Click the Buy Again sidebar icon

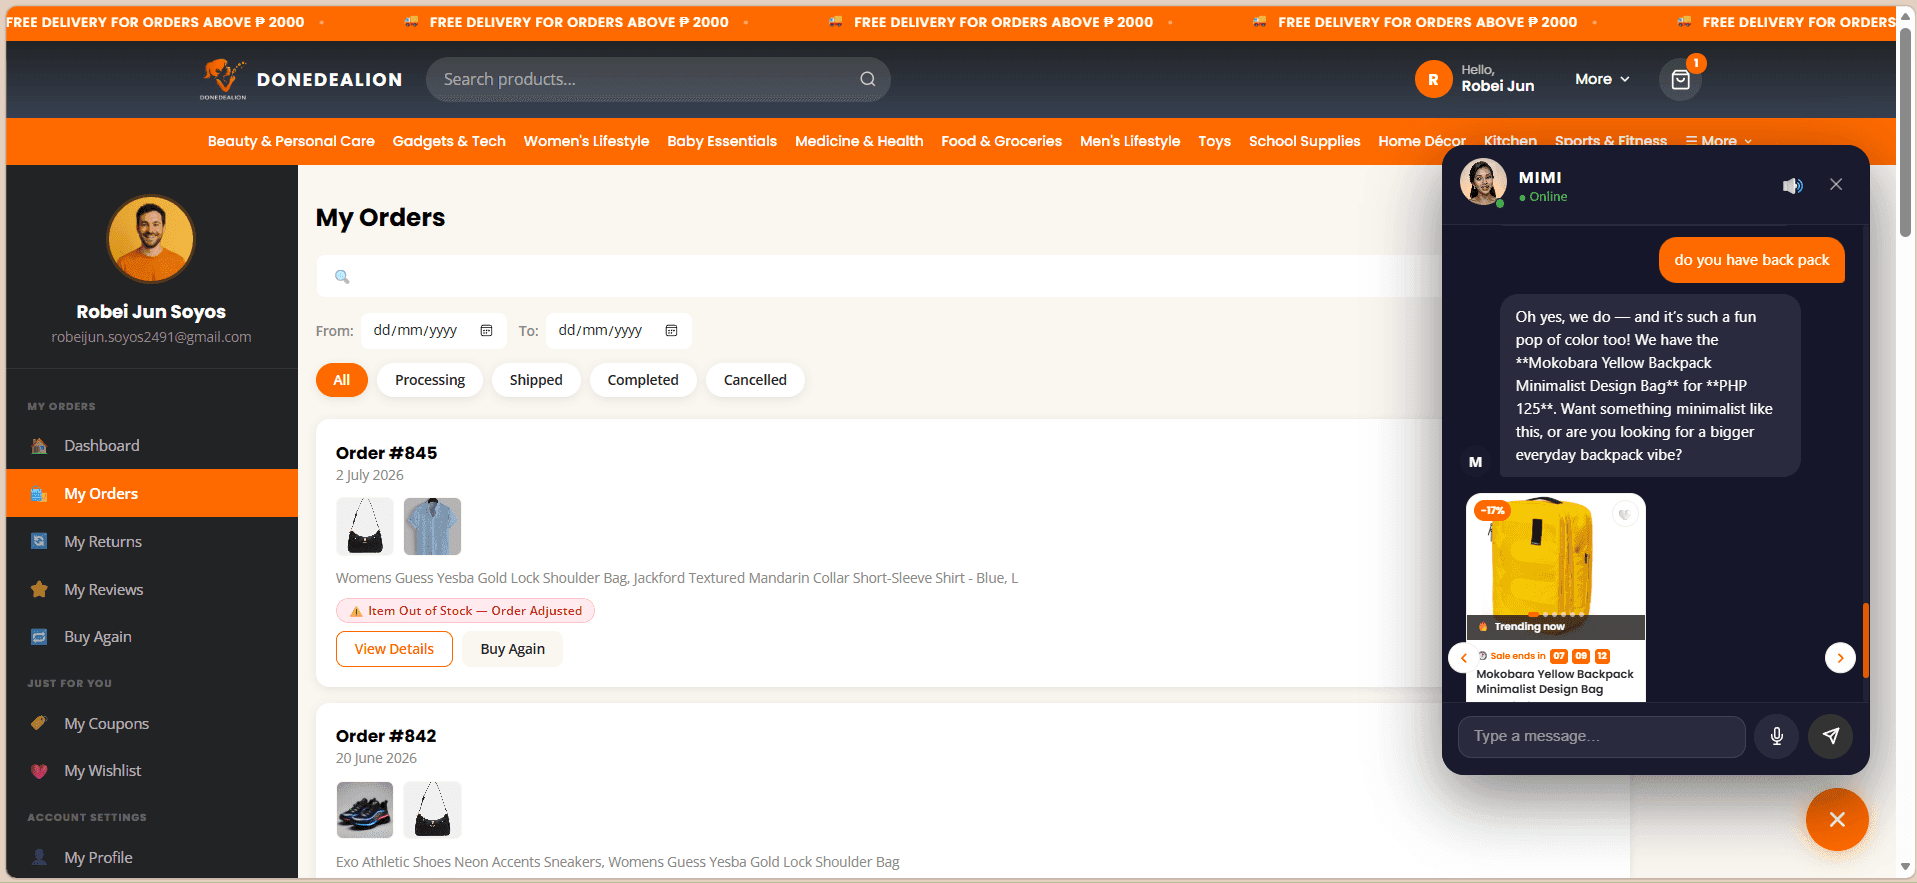(x=39, y=637)
